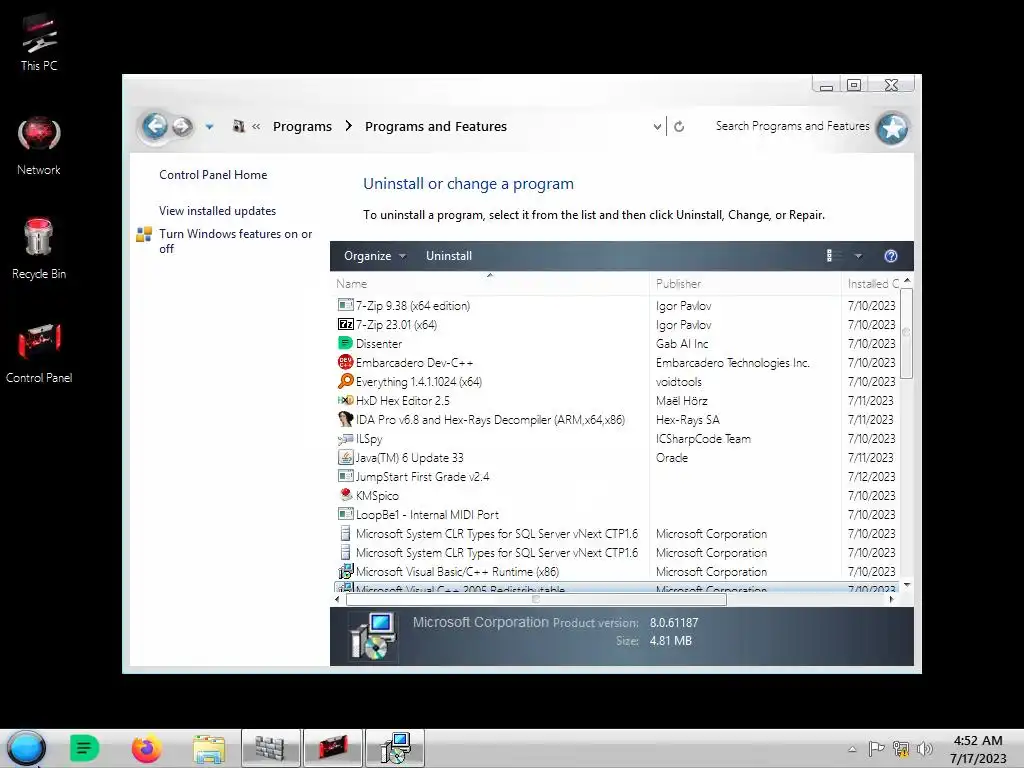1024x768 pixels.
Task: Click the Dissenter green icon in list
Action: click(345, 343)
